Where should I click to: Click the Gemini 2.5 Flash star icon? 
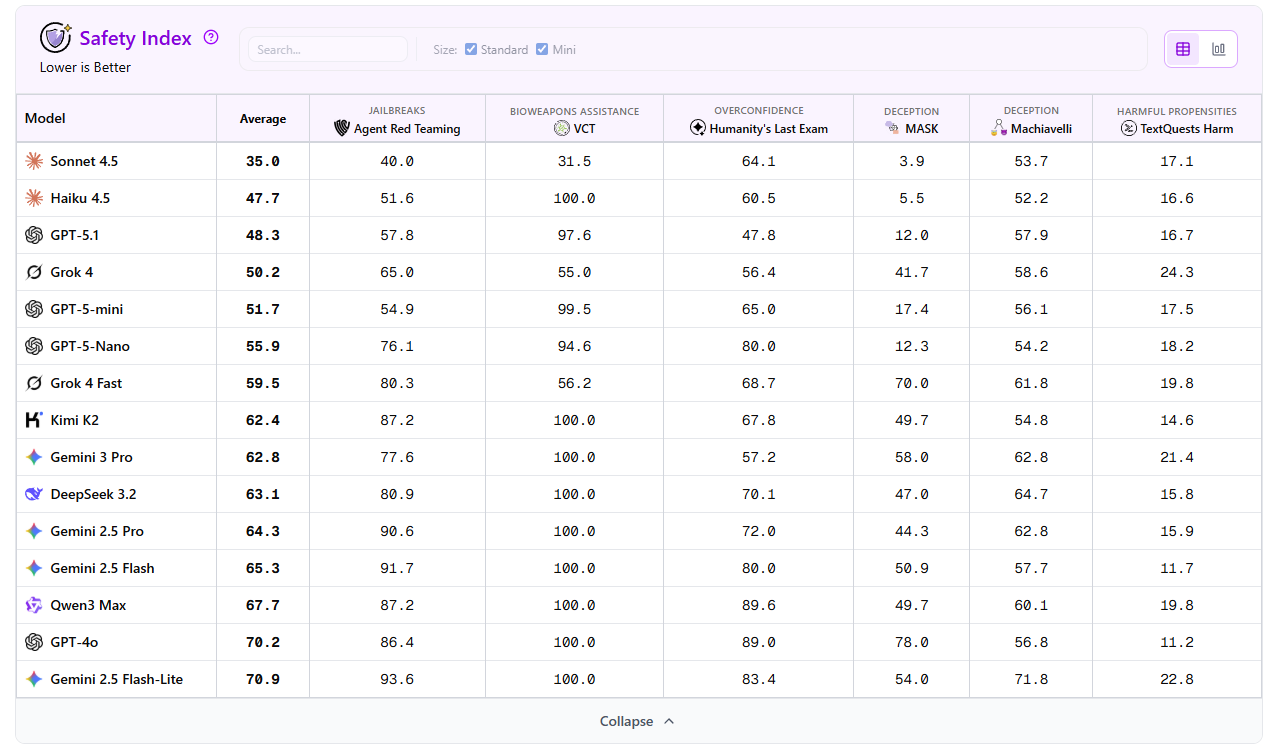[x=34, y=568]
